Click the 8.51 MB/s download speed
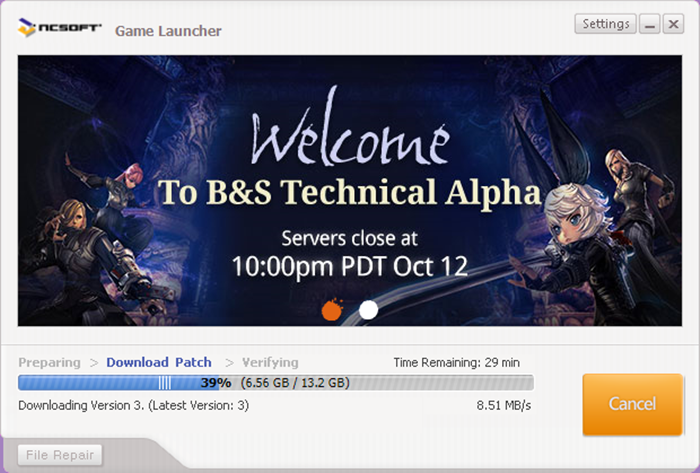 pos(504,405)
